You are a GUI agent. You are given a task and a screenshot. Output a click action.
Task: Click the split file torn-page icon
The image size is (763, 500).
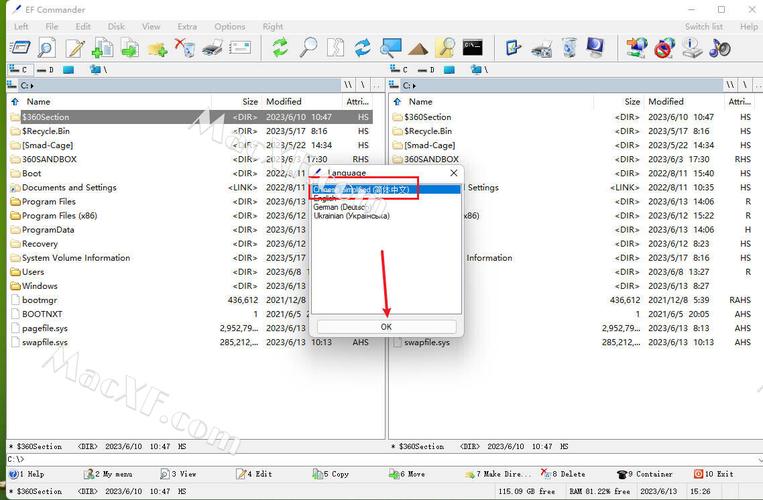point(335,48)
